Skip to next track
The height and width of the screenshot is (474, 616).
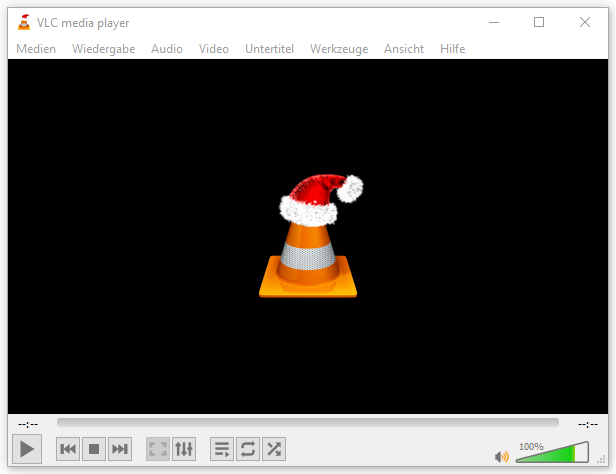(120, 449)
